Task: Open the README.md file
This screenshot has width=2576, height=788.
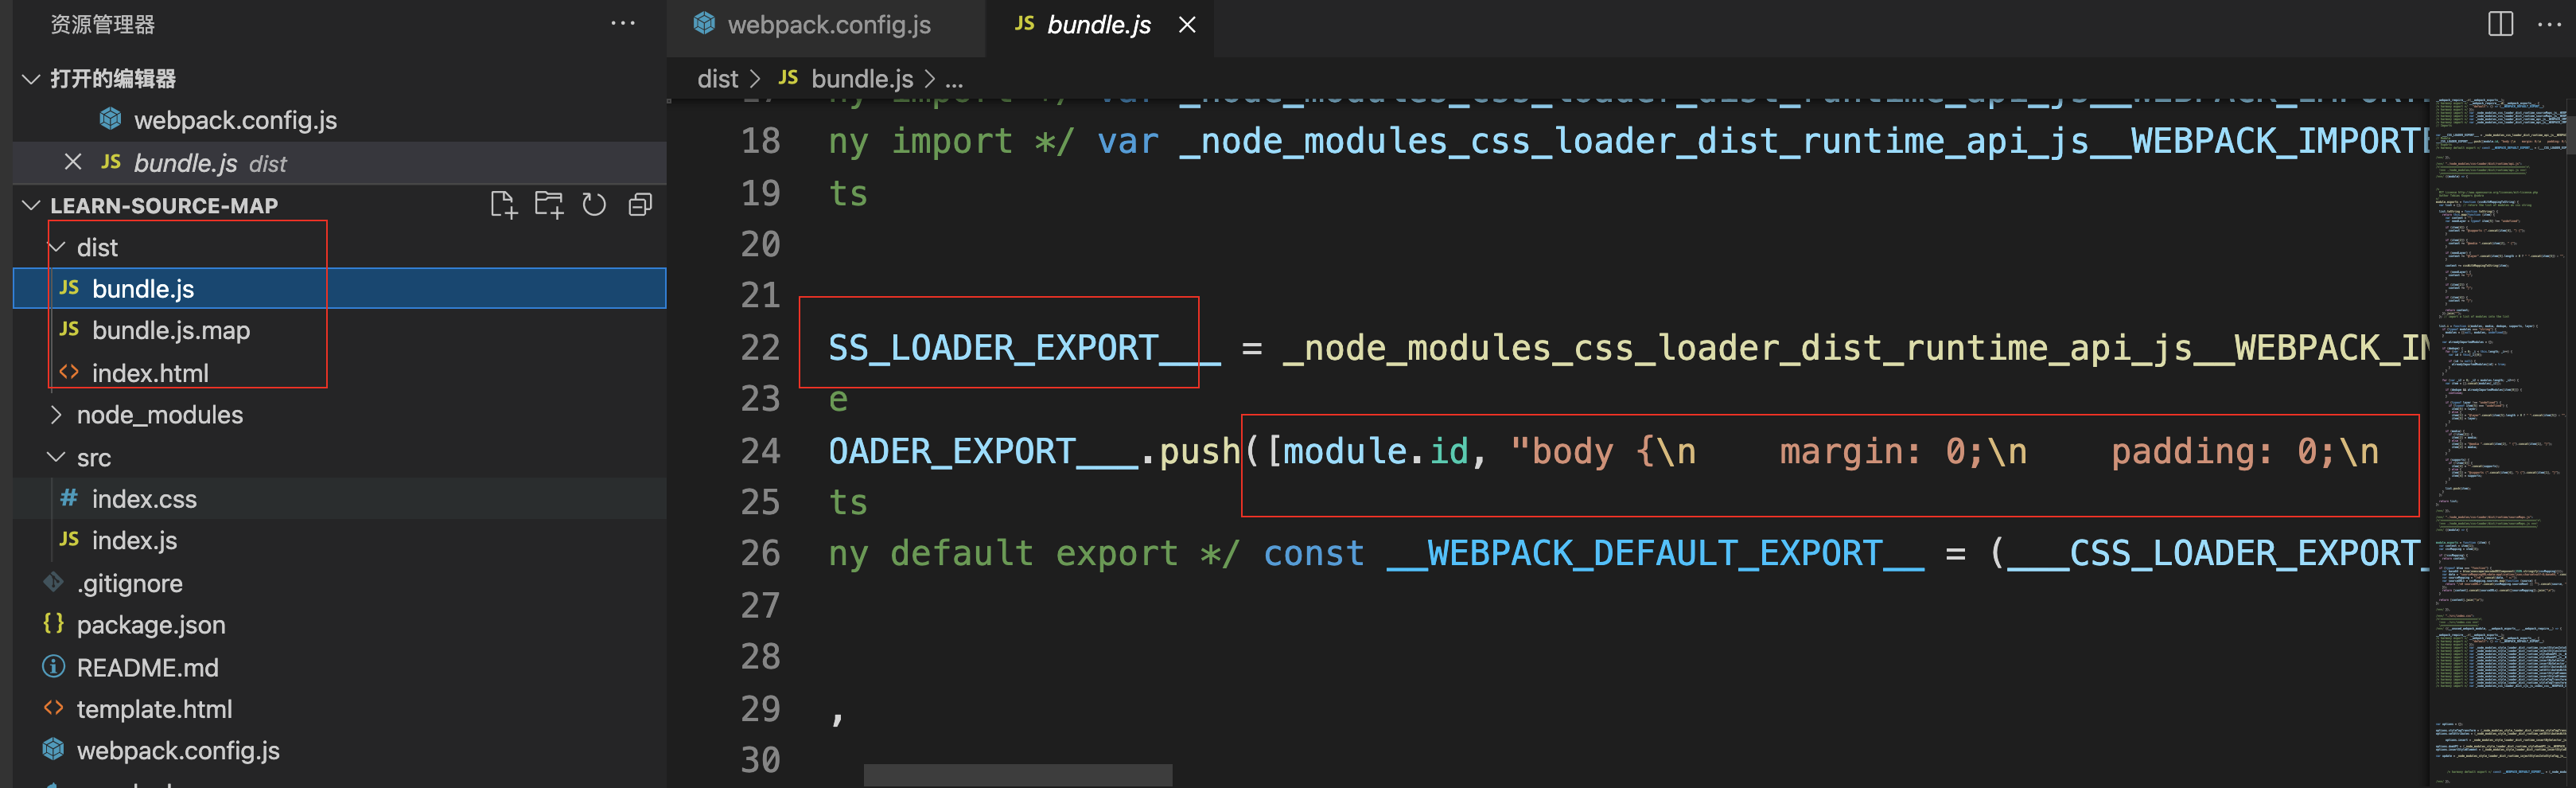Action: 339,667
